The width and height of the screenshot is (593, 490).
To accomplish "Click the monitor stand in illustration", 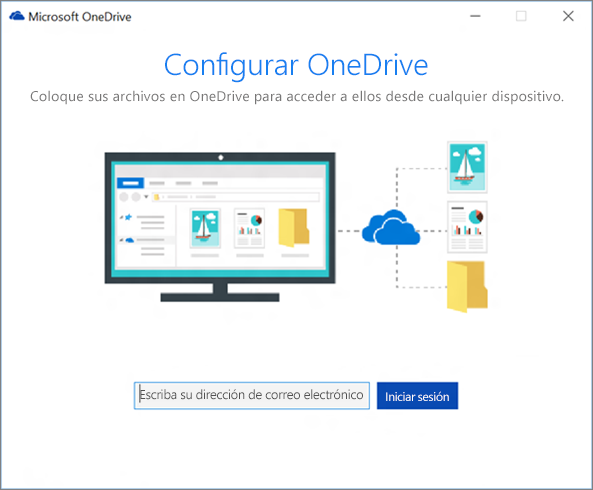I will (x=220, y=293).
